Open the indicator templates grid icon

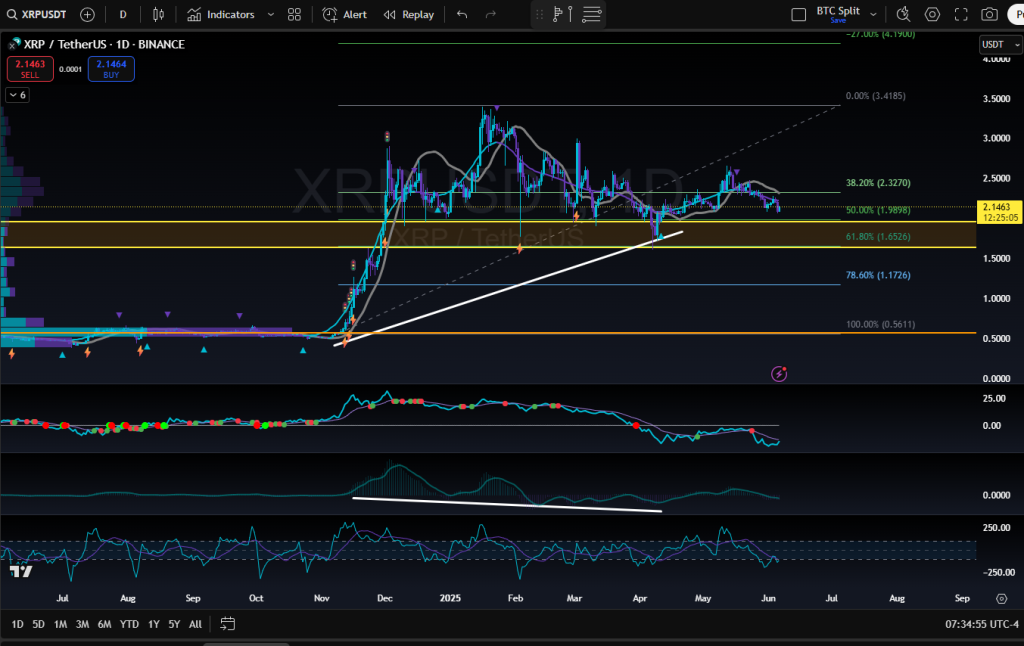pos(295,14)
